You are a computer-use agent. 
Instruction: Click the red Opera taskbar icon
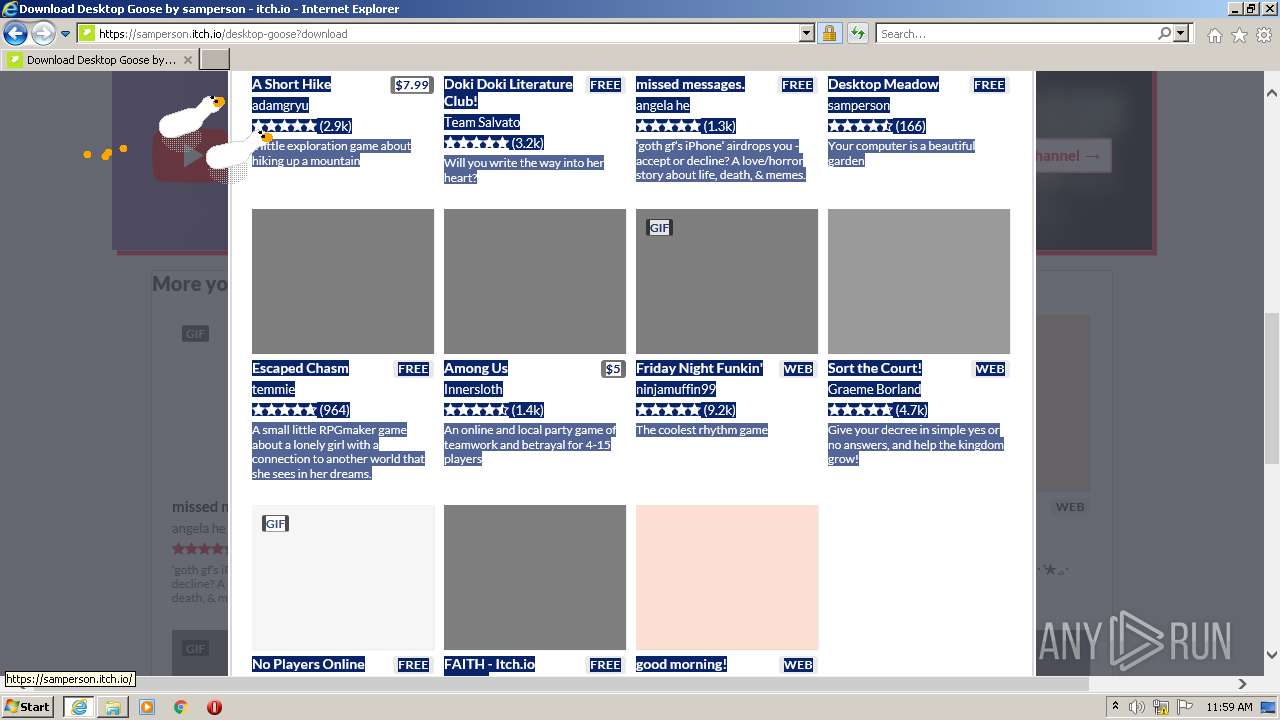coord(214,707)
